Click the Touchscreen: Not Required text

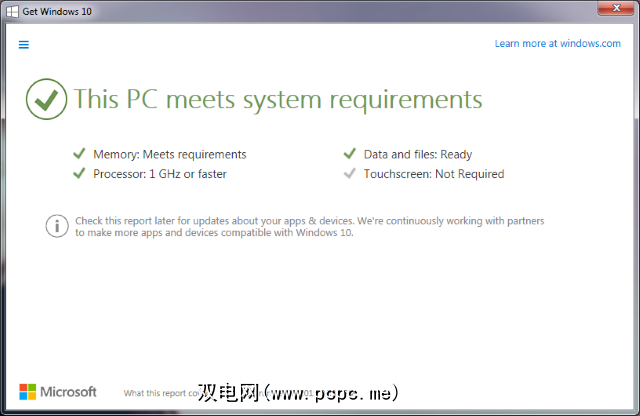point(434,174)
